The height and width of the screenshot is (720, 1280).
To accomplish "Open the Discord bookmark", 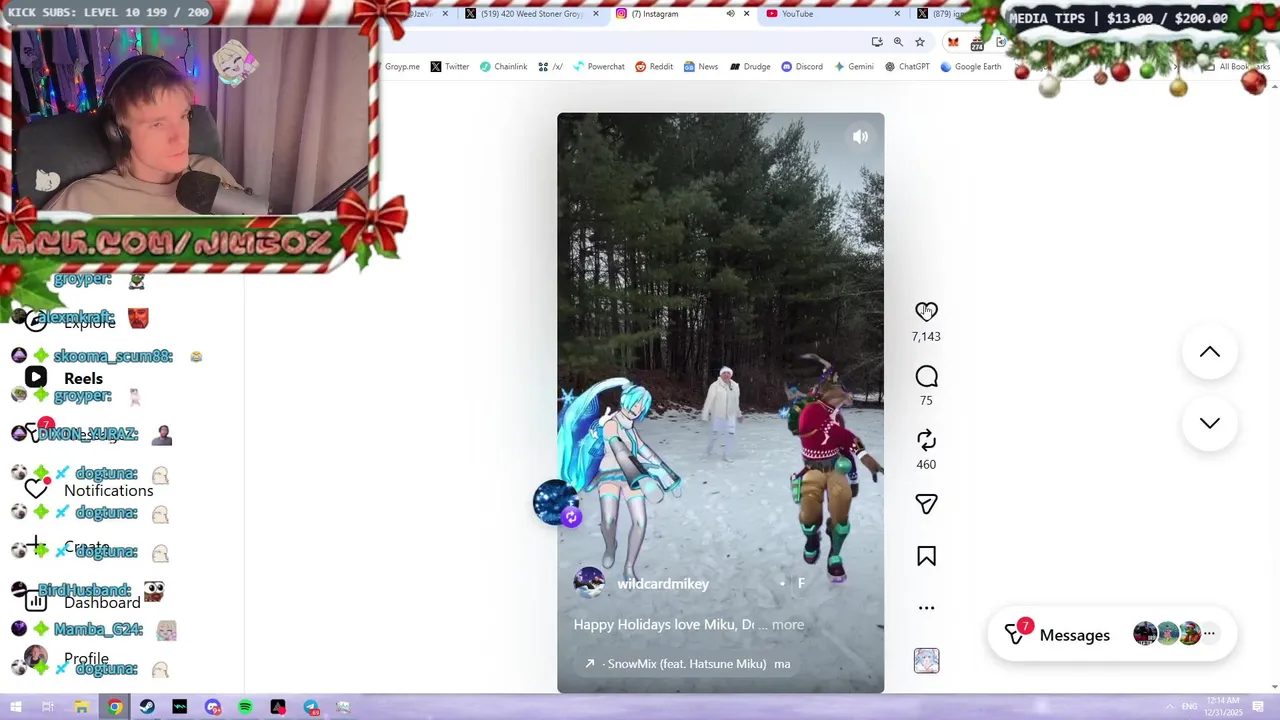I will pyautogui.click(x=802, y=67).
